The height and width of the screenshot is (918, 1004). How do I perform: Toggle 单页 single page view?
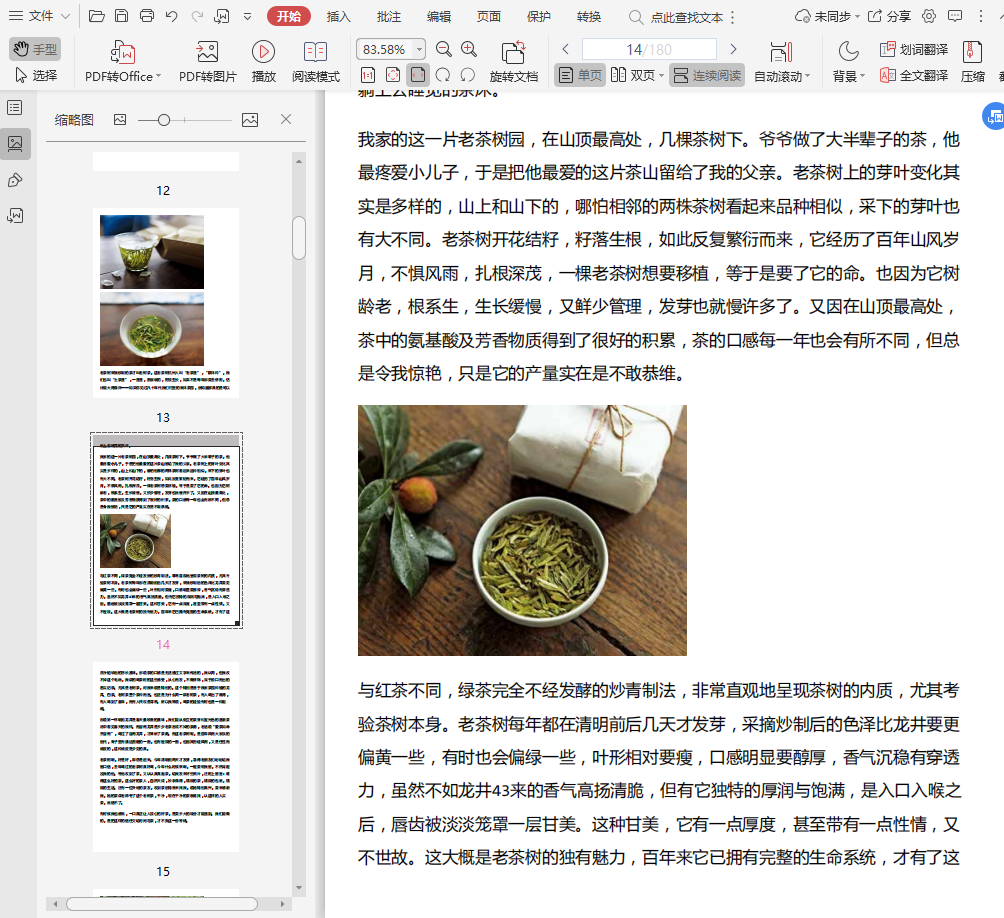[580, 76]
